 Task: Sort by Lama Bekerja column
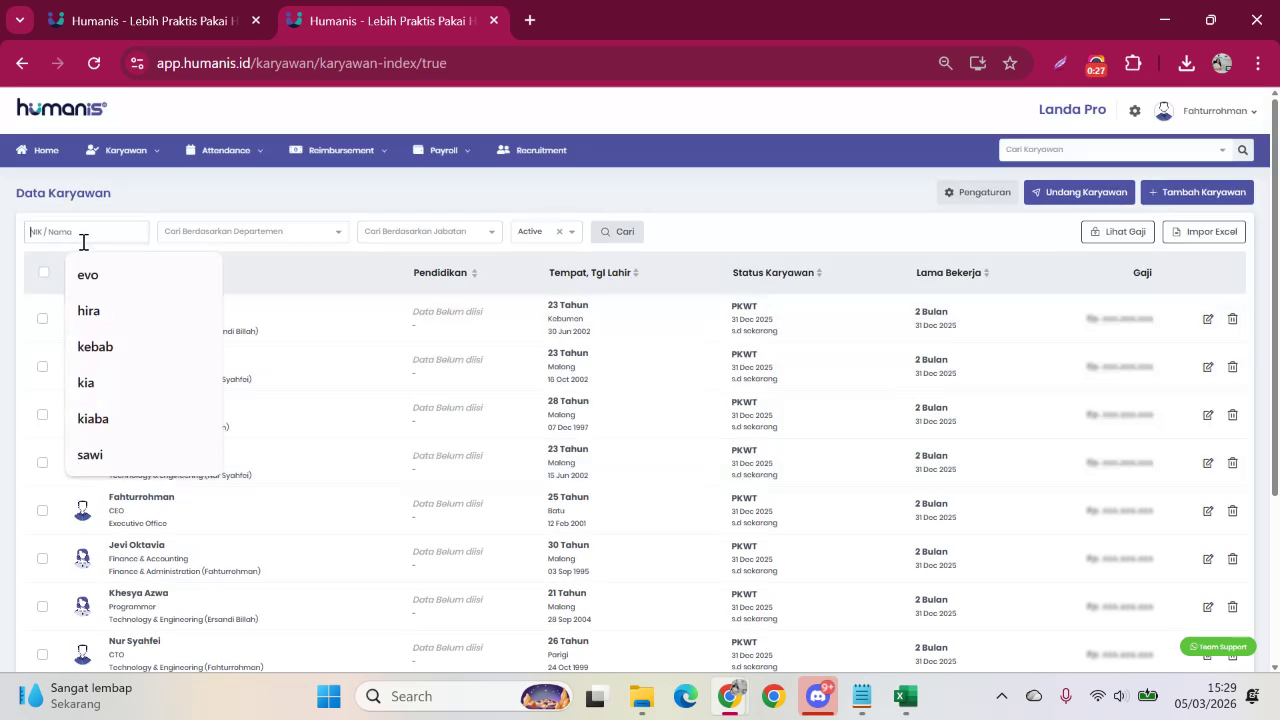tap(986, 273)
